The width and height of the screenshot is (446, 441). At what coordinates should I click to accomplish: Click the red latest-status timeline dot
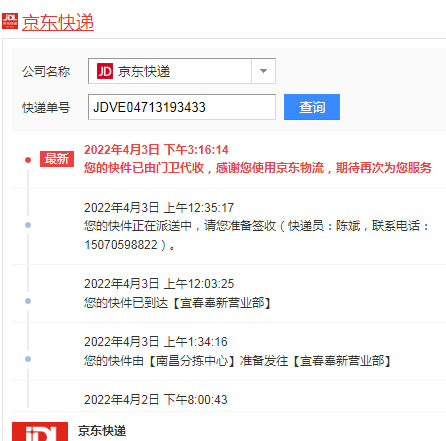(28, 160)
